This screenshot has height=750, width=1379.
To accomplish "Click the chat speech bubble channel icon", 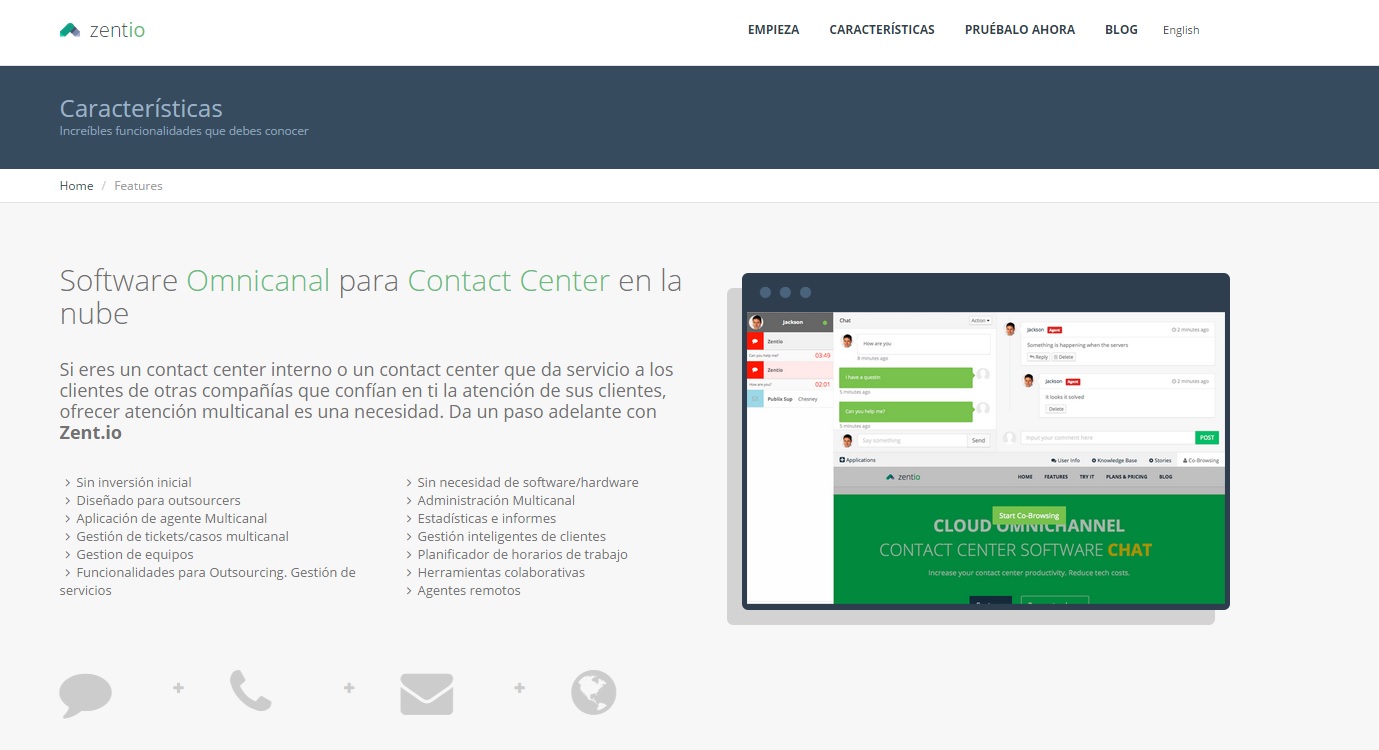I will click(86, 694).
